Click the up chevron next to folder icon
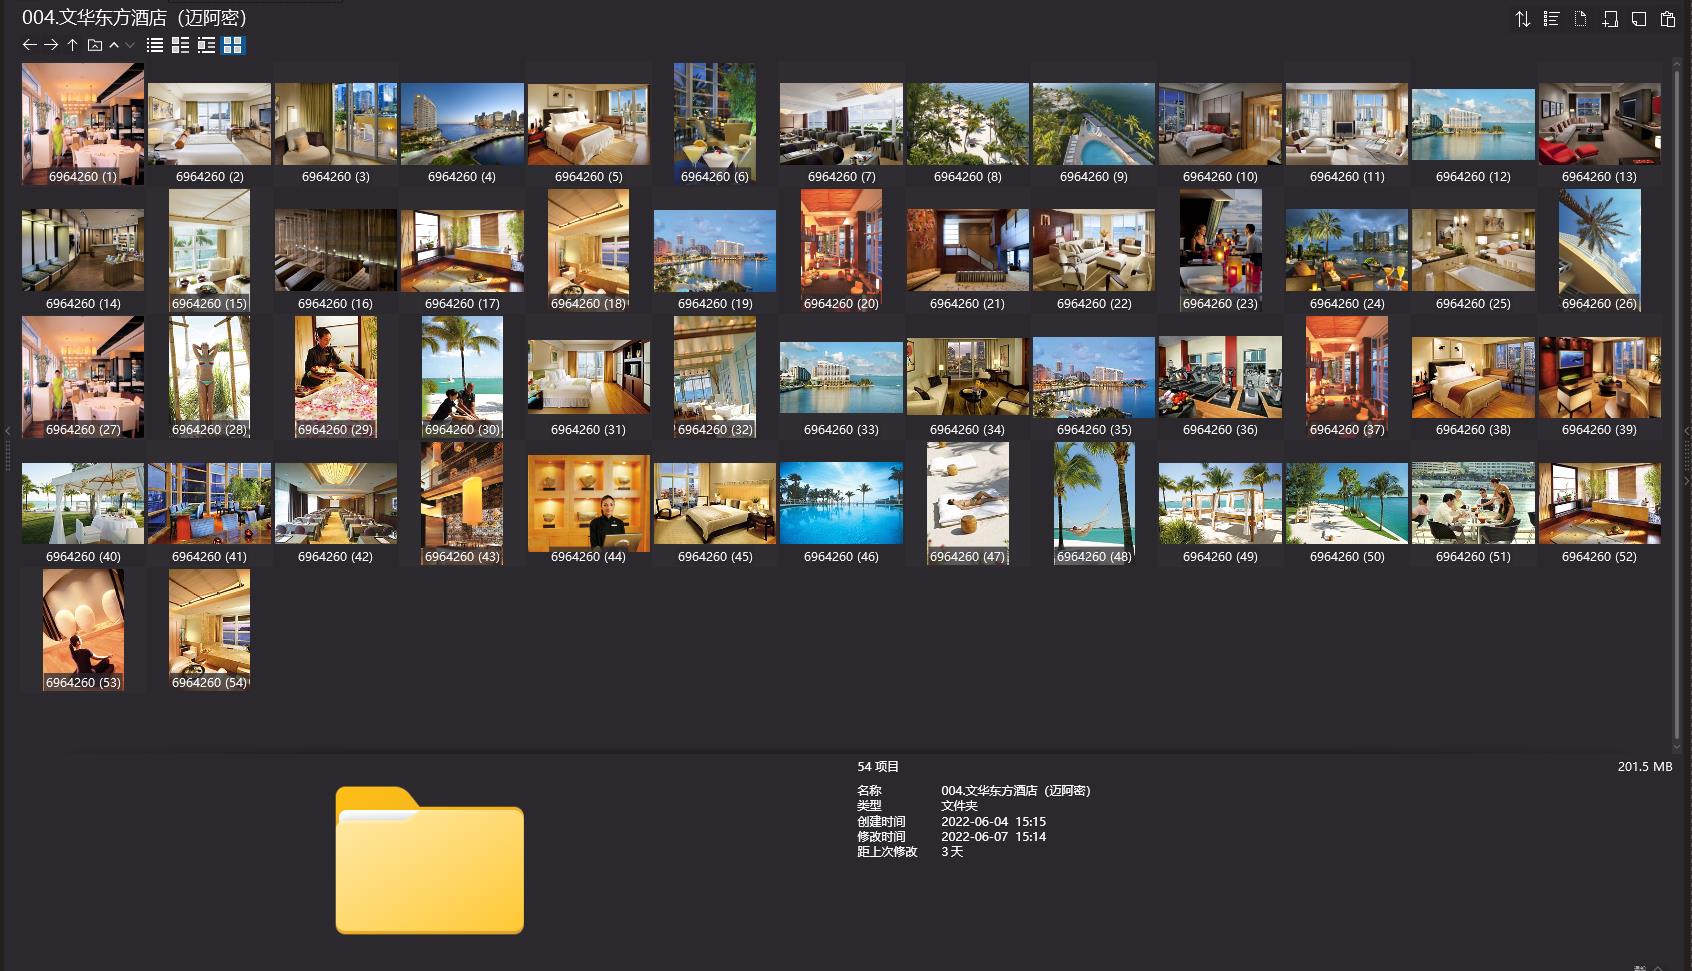Image resolution: width=1692 pixels, height=971 pixels. click(x=114, y=45)
